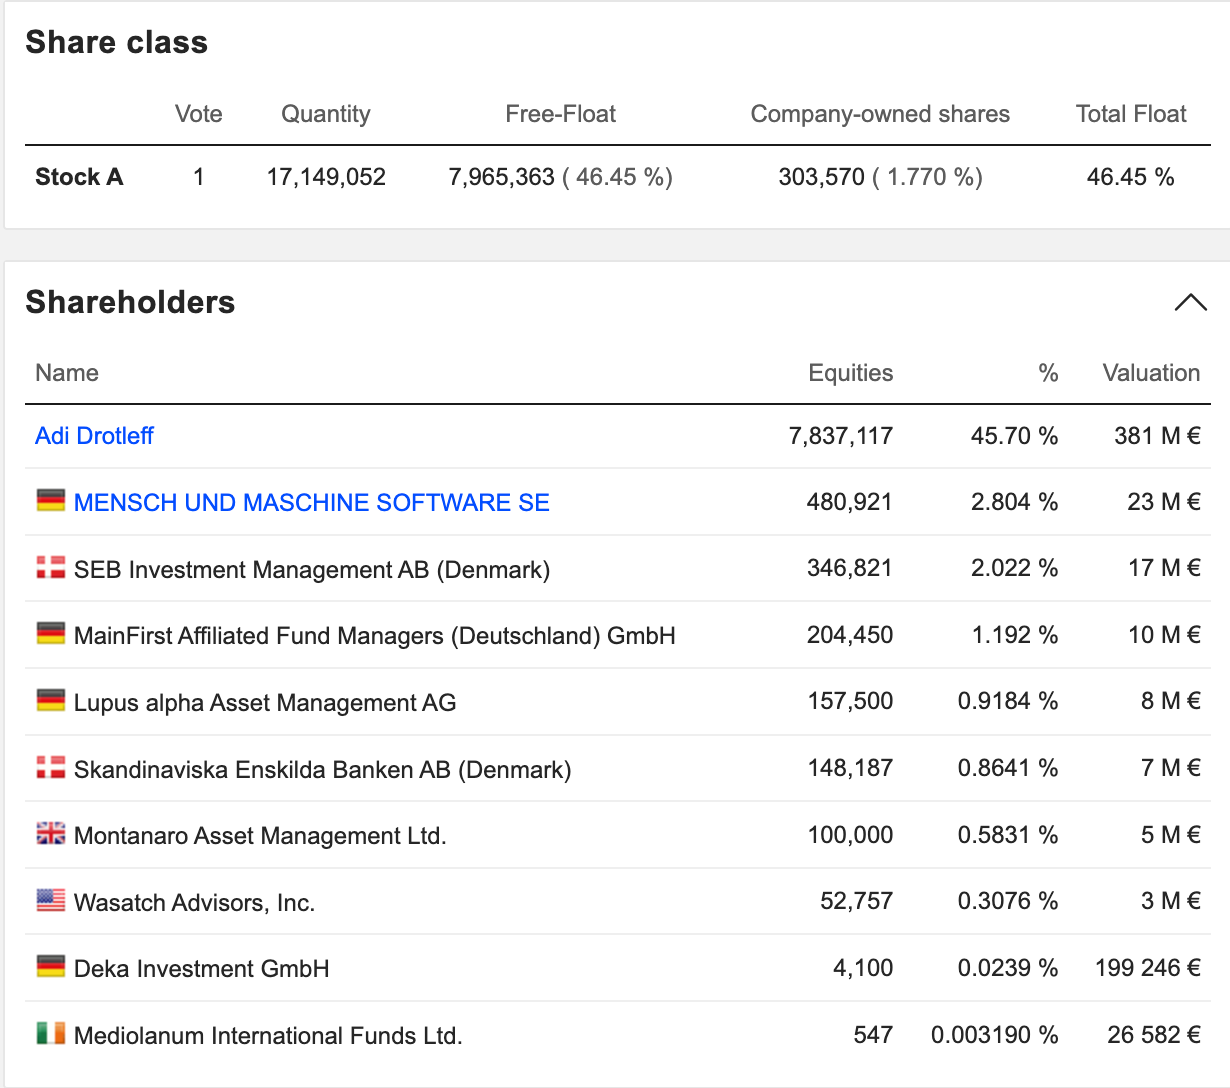Select Mediolanum International Funds Ltd. name

click(268, 1036)
